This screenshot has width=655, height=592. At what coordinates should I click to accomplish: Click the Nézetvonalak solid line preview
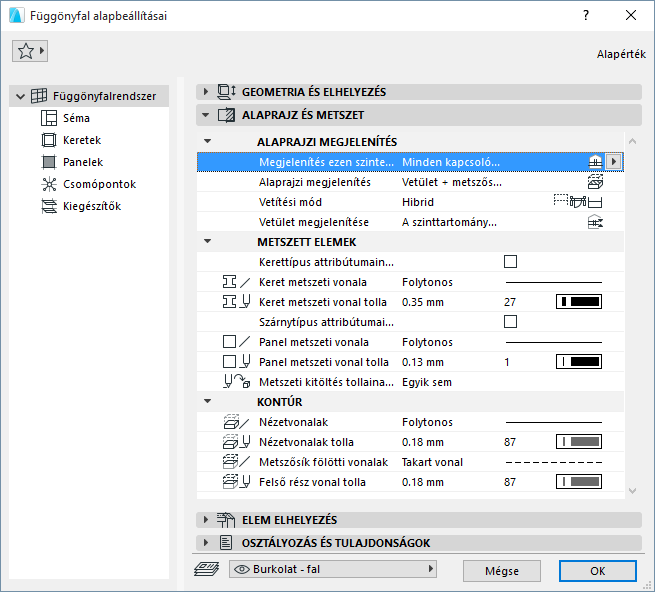(553, 422)
